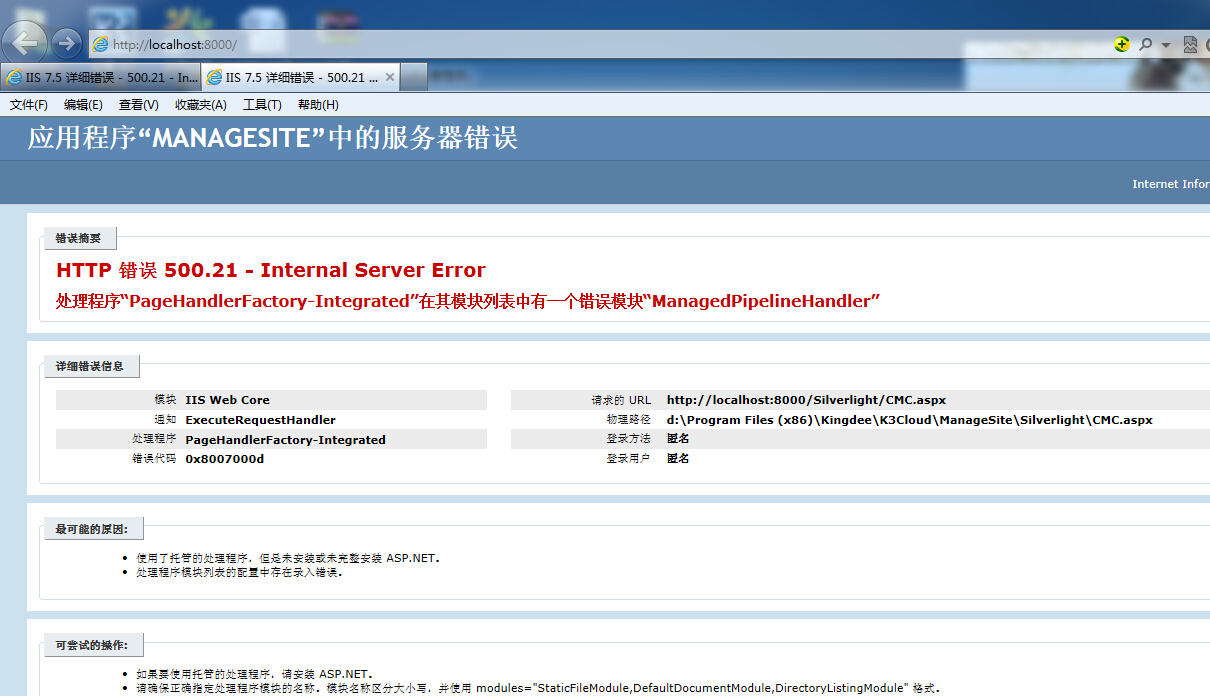Open the 收藏夹(A) menu
This screenshot has height=696, width=1210.
tap(201, 104)
